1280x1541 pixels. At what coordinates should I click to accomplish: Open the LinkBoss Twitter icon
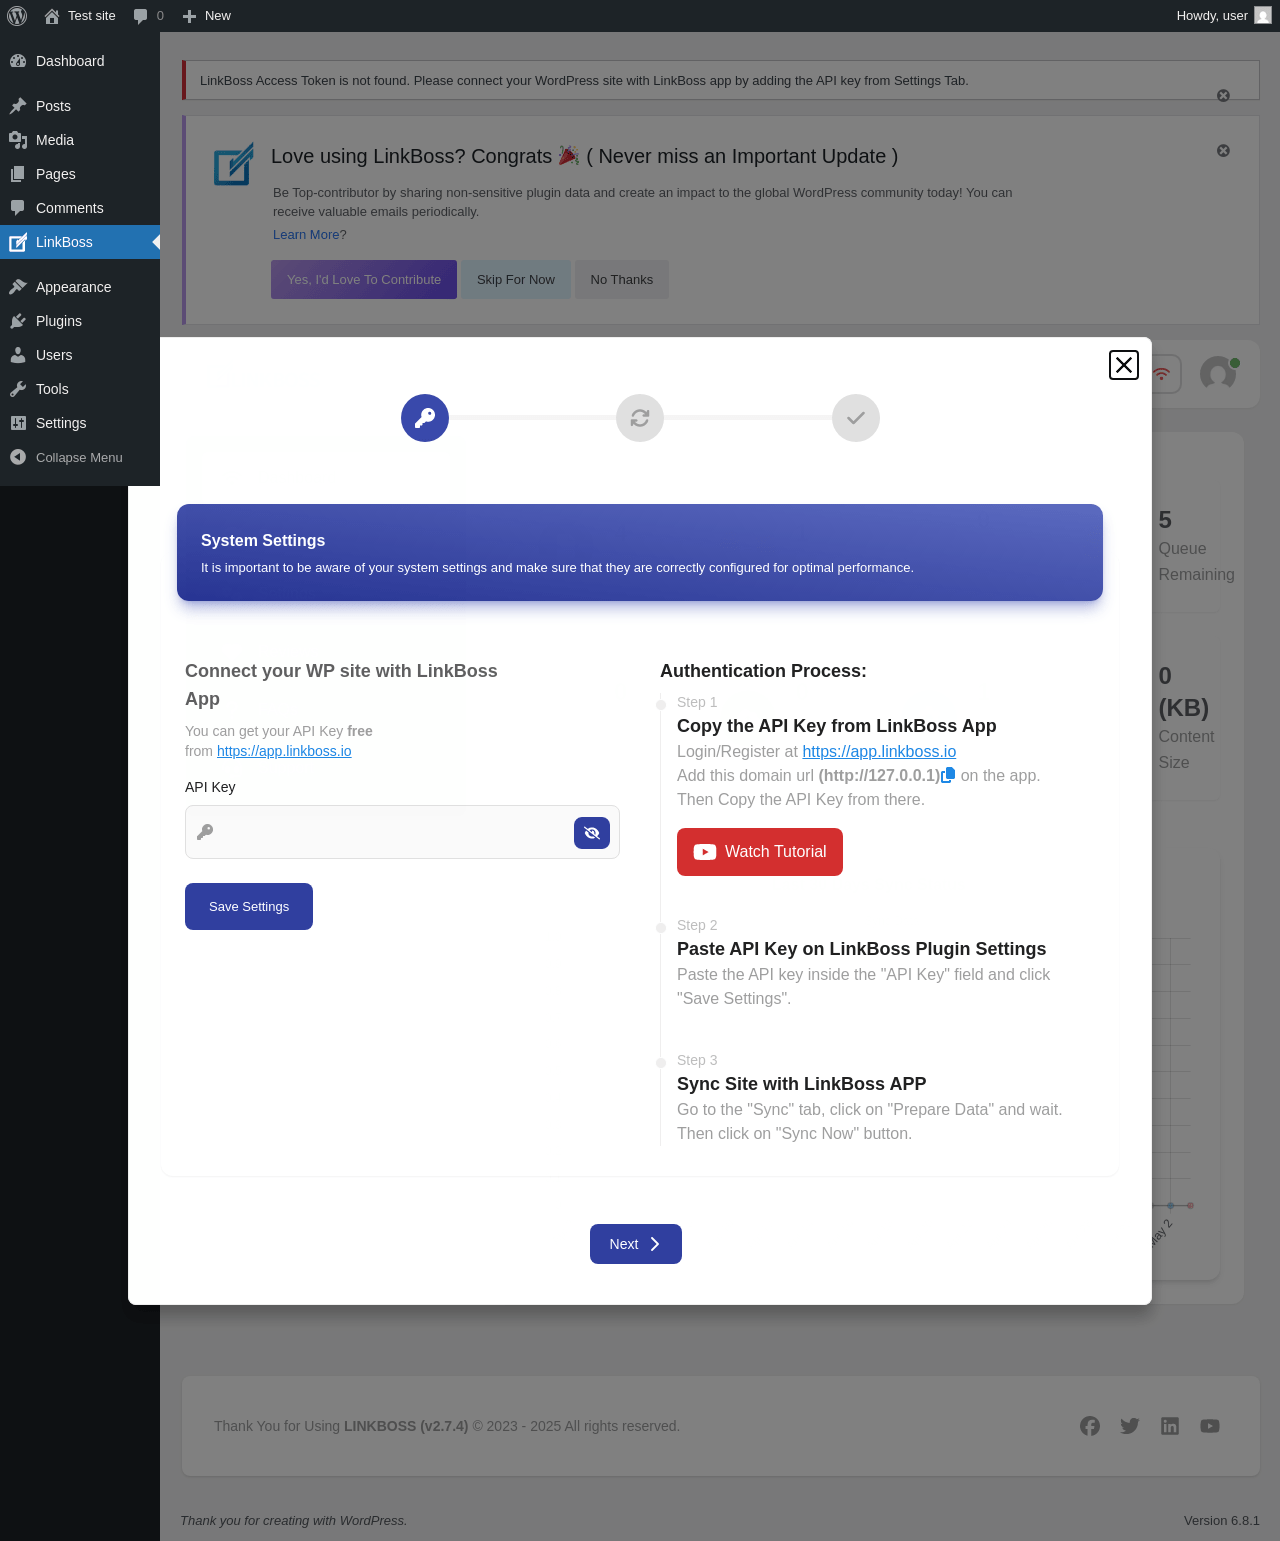1130,1426
